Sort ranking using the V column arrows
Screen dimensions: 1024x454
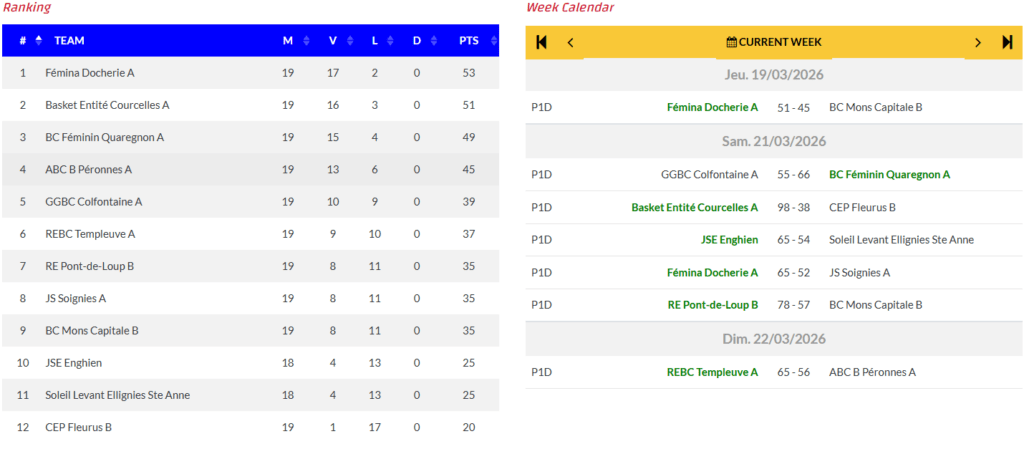(x=350, y=41)
